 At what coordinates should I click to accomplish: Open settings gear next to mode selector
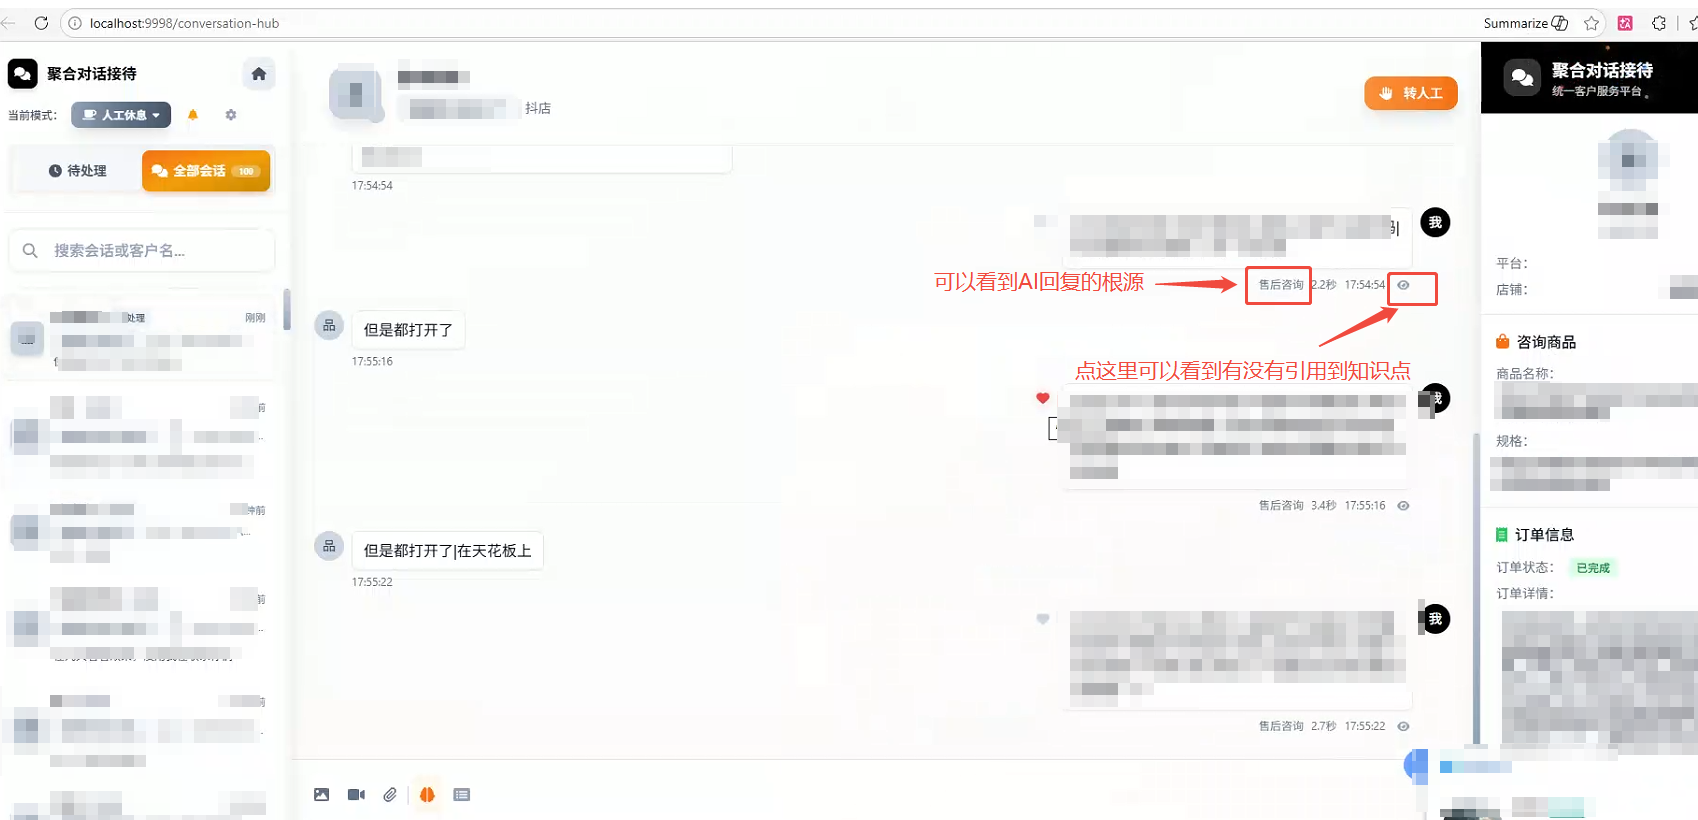[x=231, y=115]
